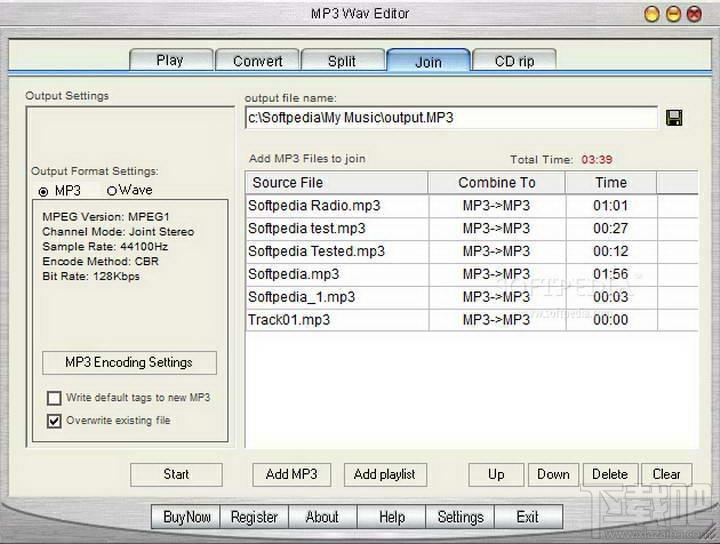Open Settings from bottom bar
The height and width of the screenshot is (544, 720).
point(460,517)
